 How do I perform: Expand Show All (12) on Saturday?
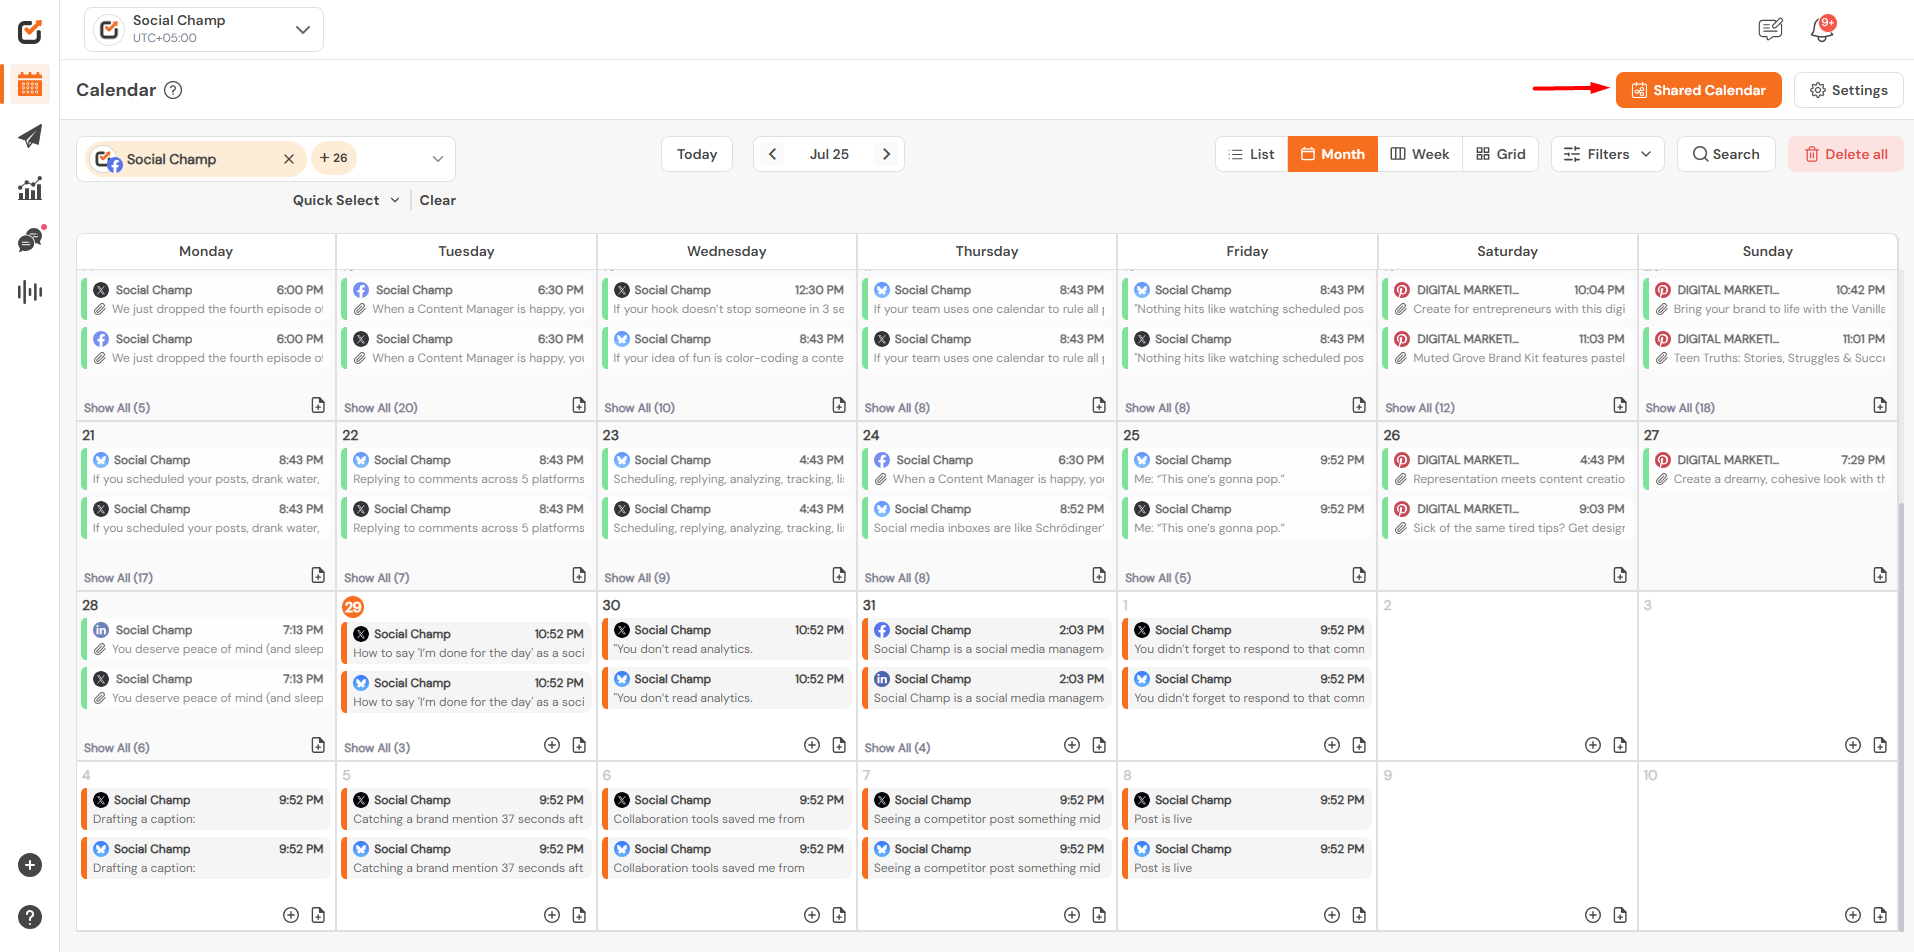click(1420, 408)
